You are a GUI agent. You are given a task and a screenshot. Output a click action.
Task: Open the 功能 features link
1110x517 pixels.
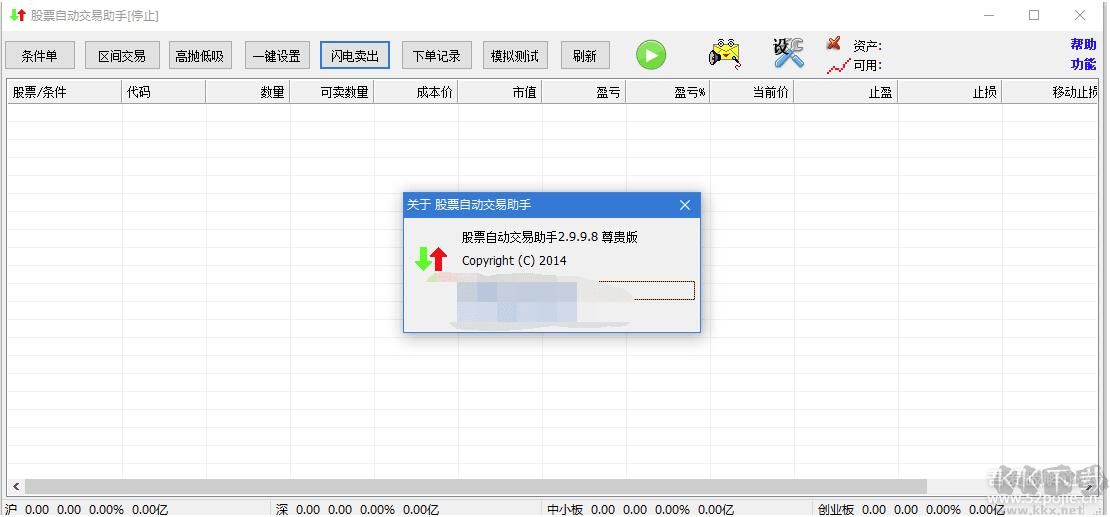[1083, 64]
